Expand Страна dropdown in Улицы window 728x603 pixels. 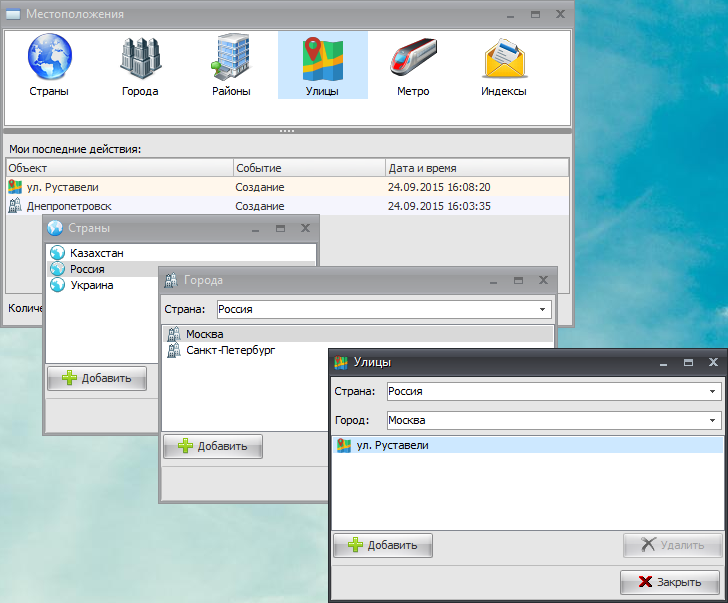click(712, 392)
